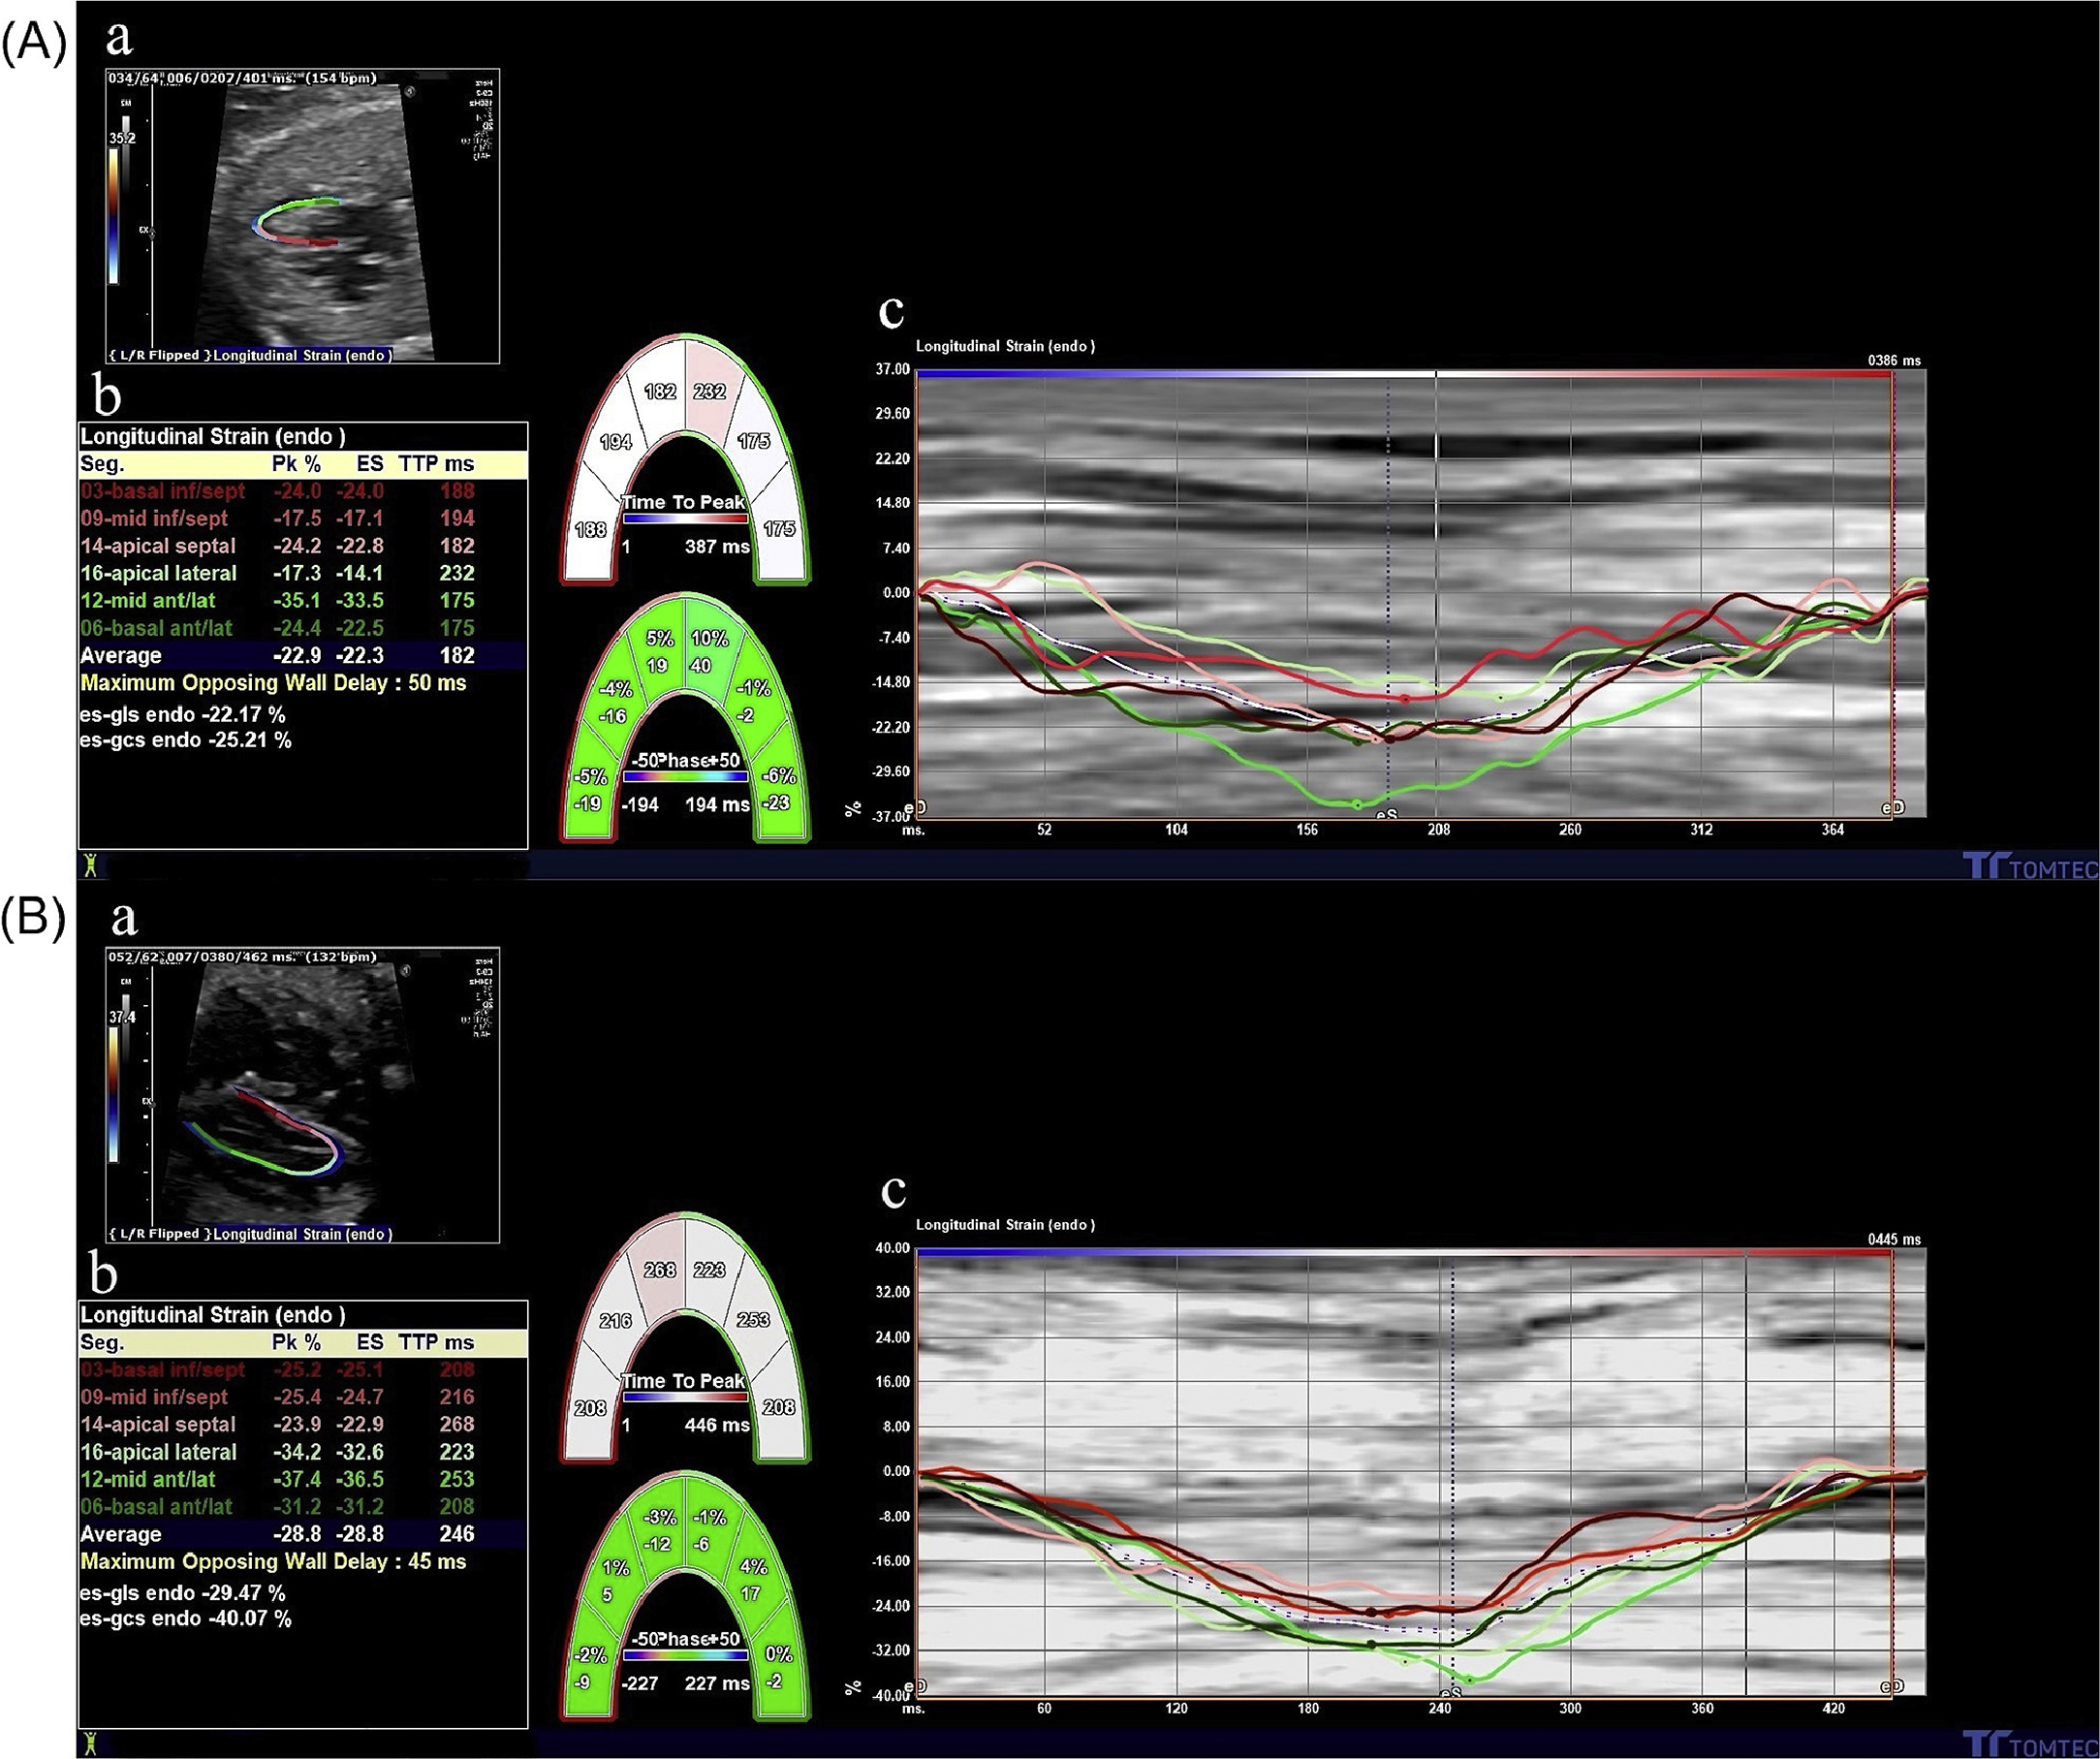Image resolution: width=2100 pixels, height=1759 pixels.
Task: Click the green curve peak marker near 240 ms
Action: tap(1468, 1680)
